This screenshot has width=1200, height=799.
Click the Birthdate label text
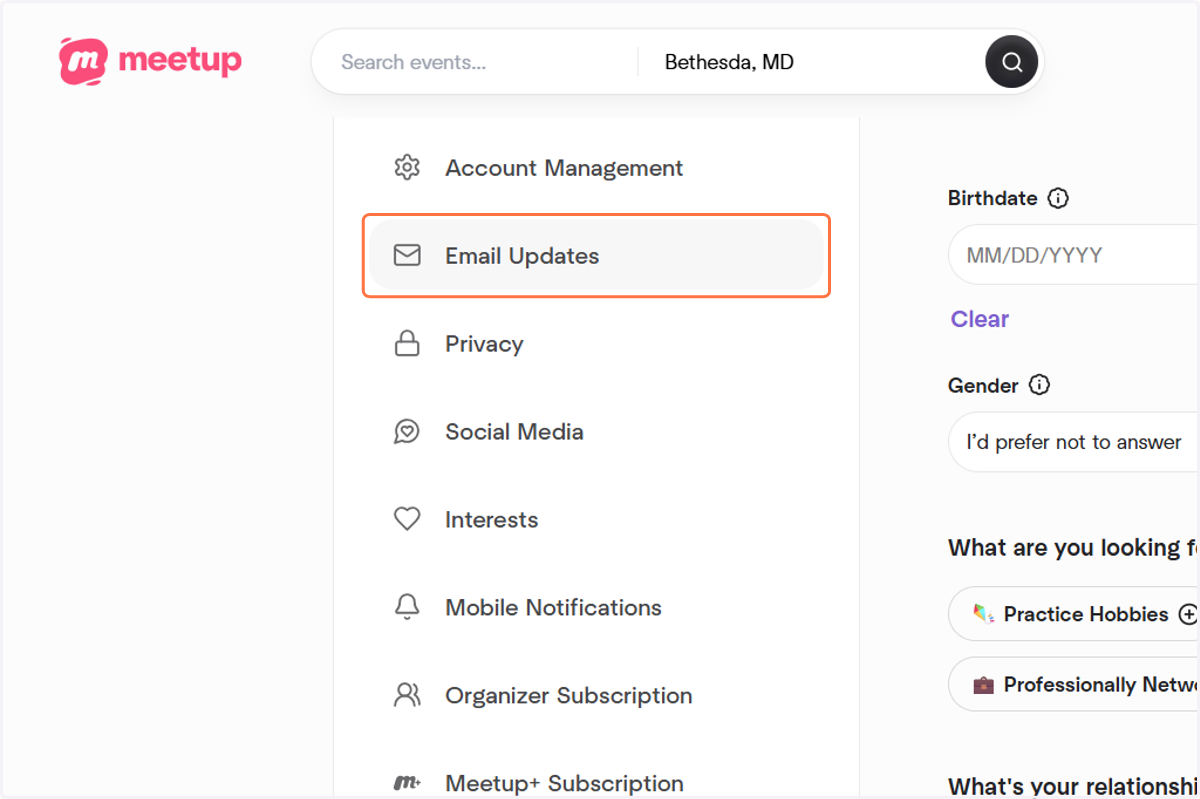pyautogui.click(x=992, y=198)
